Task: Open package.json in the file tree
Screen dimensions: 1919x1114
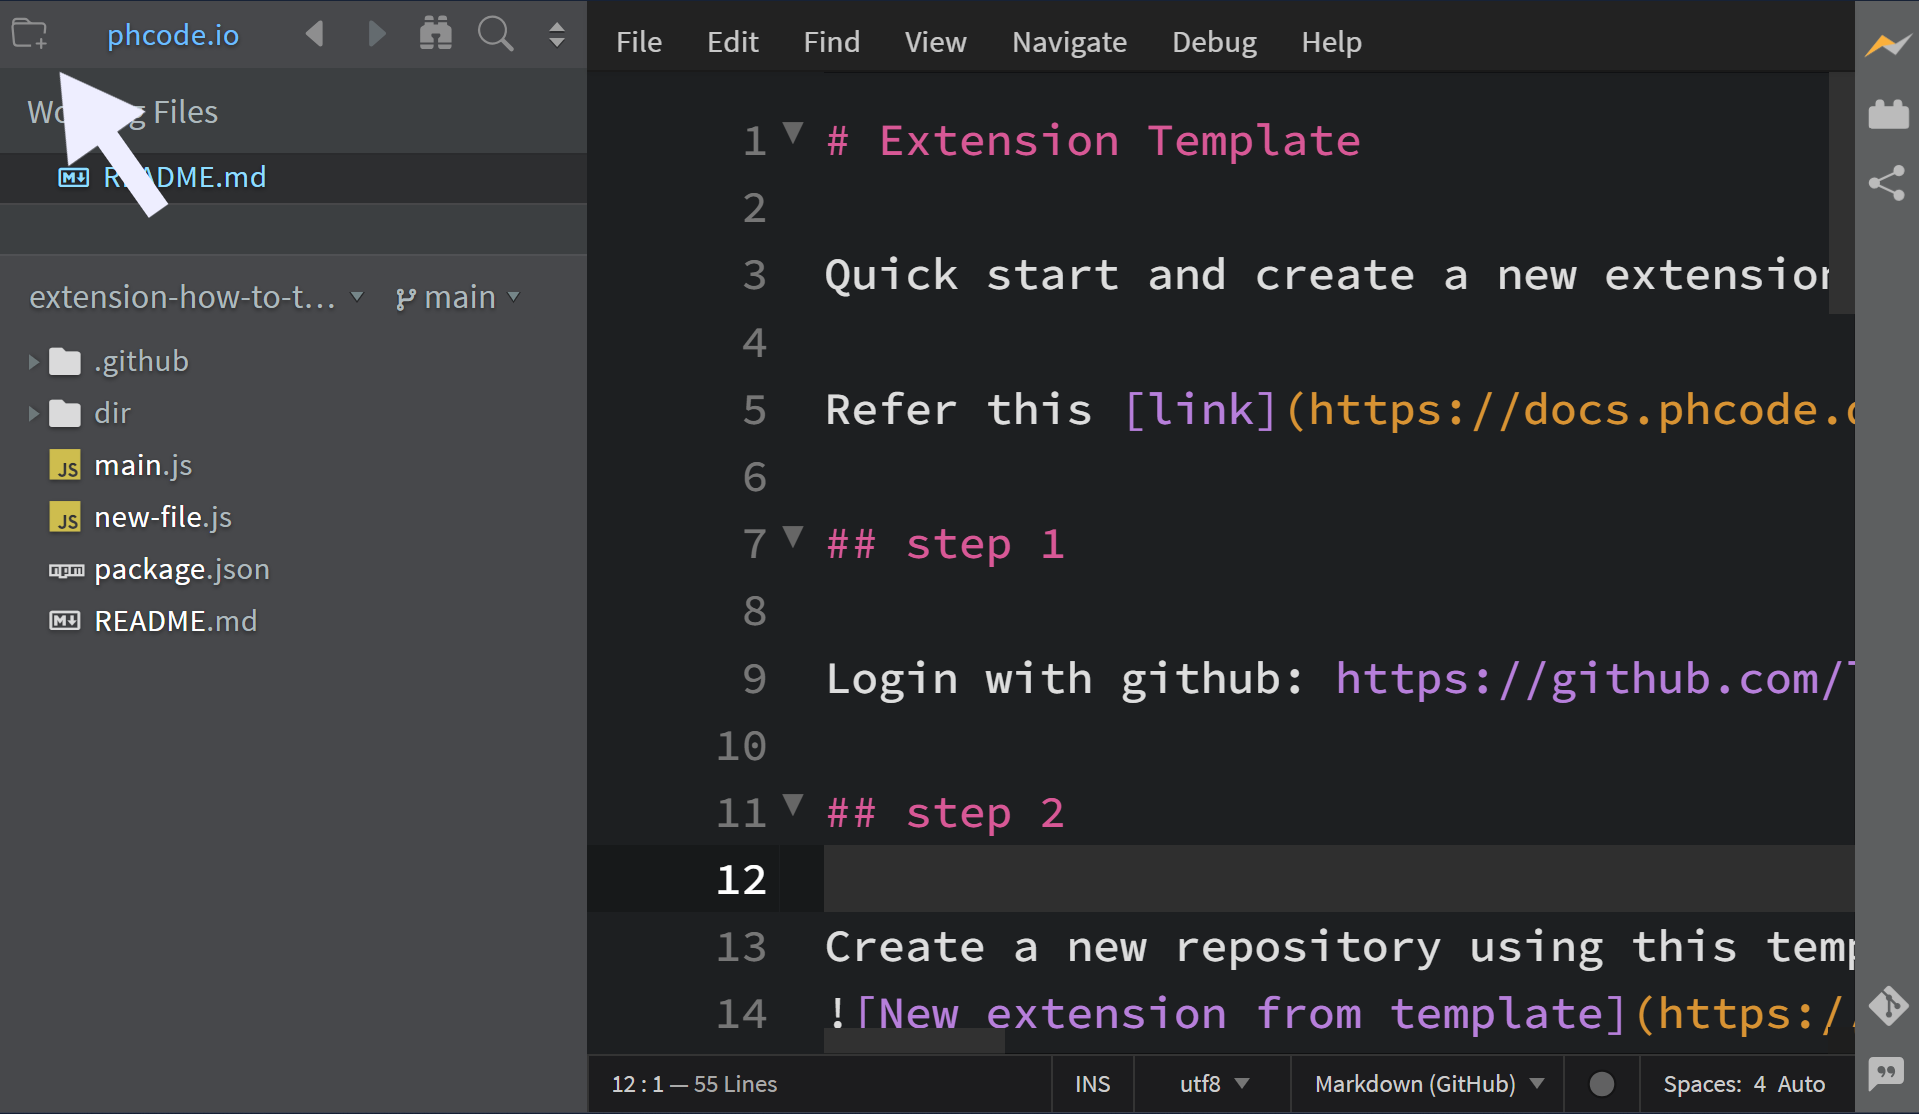Action: [x=182, y=569]
